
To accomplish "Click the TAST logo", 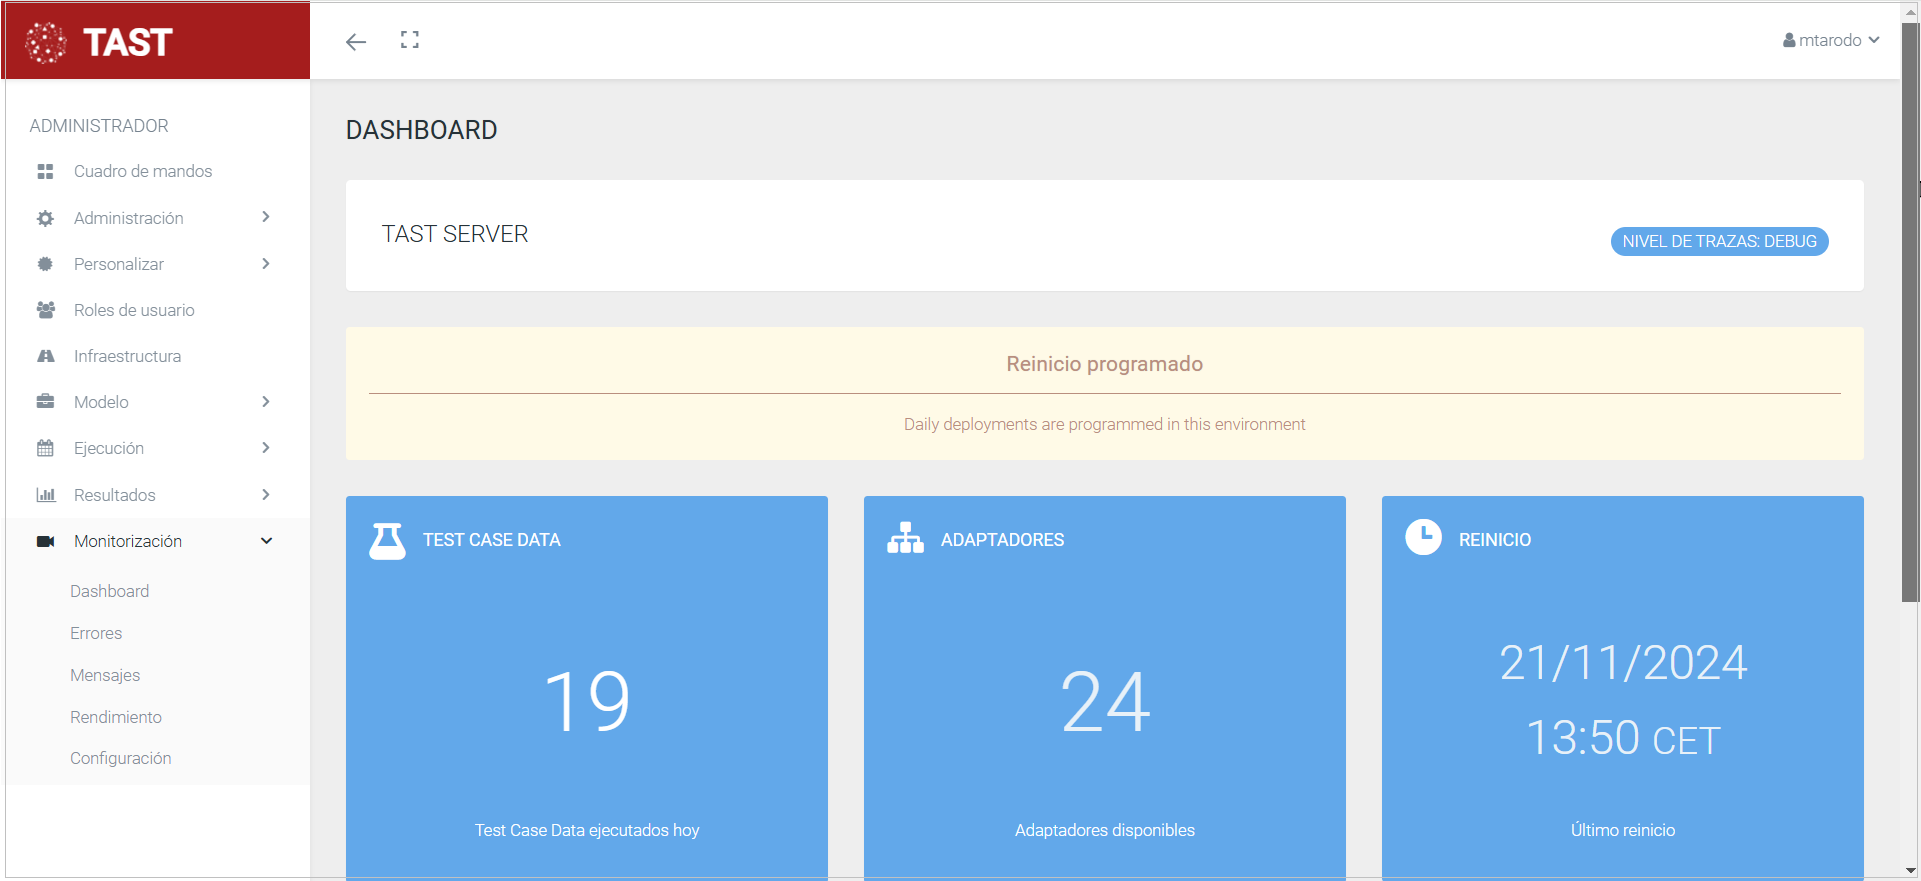I will pos(100,42).
